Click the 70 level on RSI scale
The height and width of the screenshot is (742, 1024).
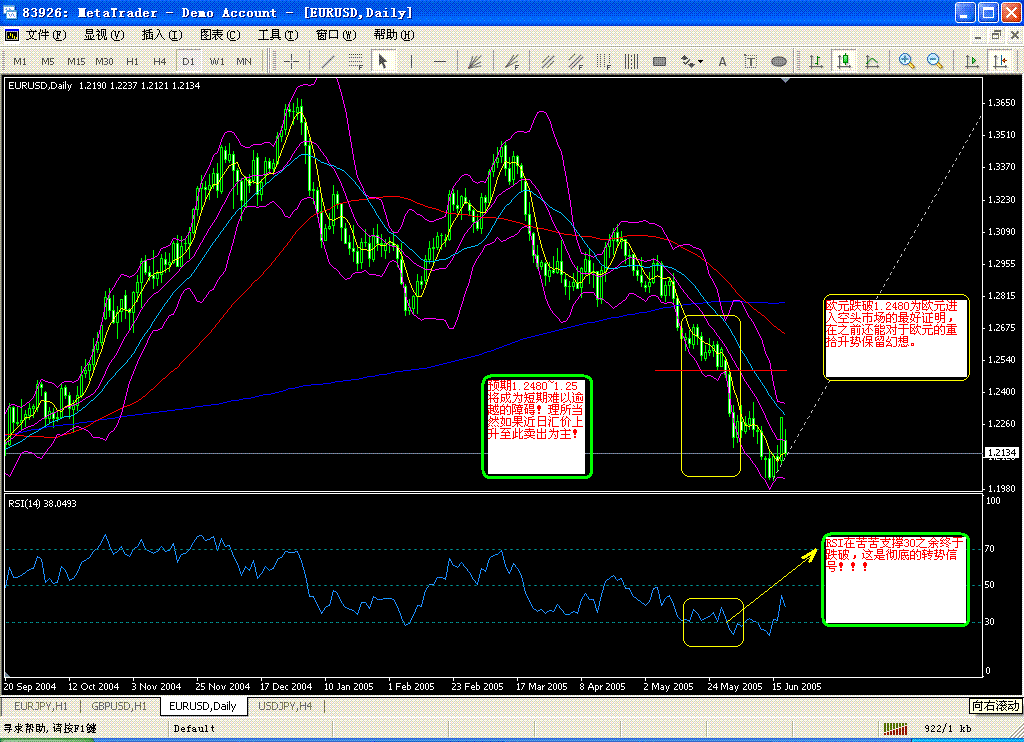(x=990, y=549)
